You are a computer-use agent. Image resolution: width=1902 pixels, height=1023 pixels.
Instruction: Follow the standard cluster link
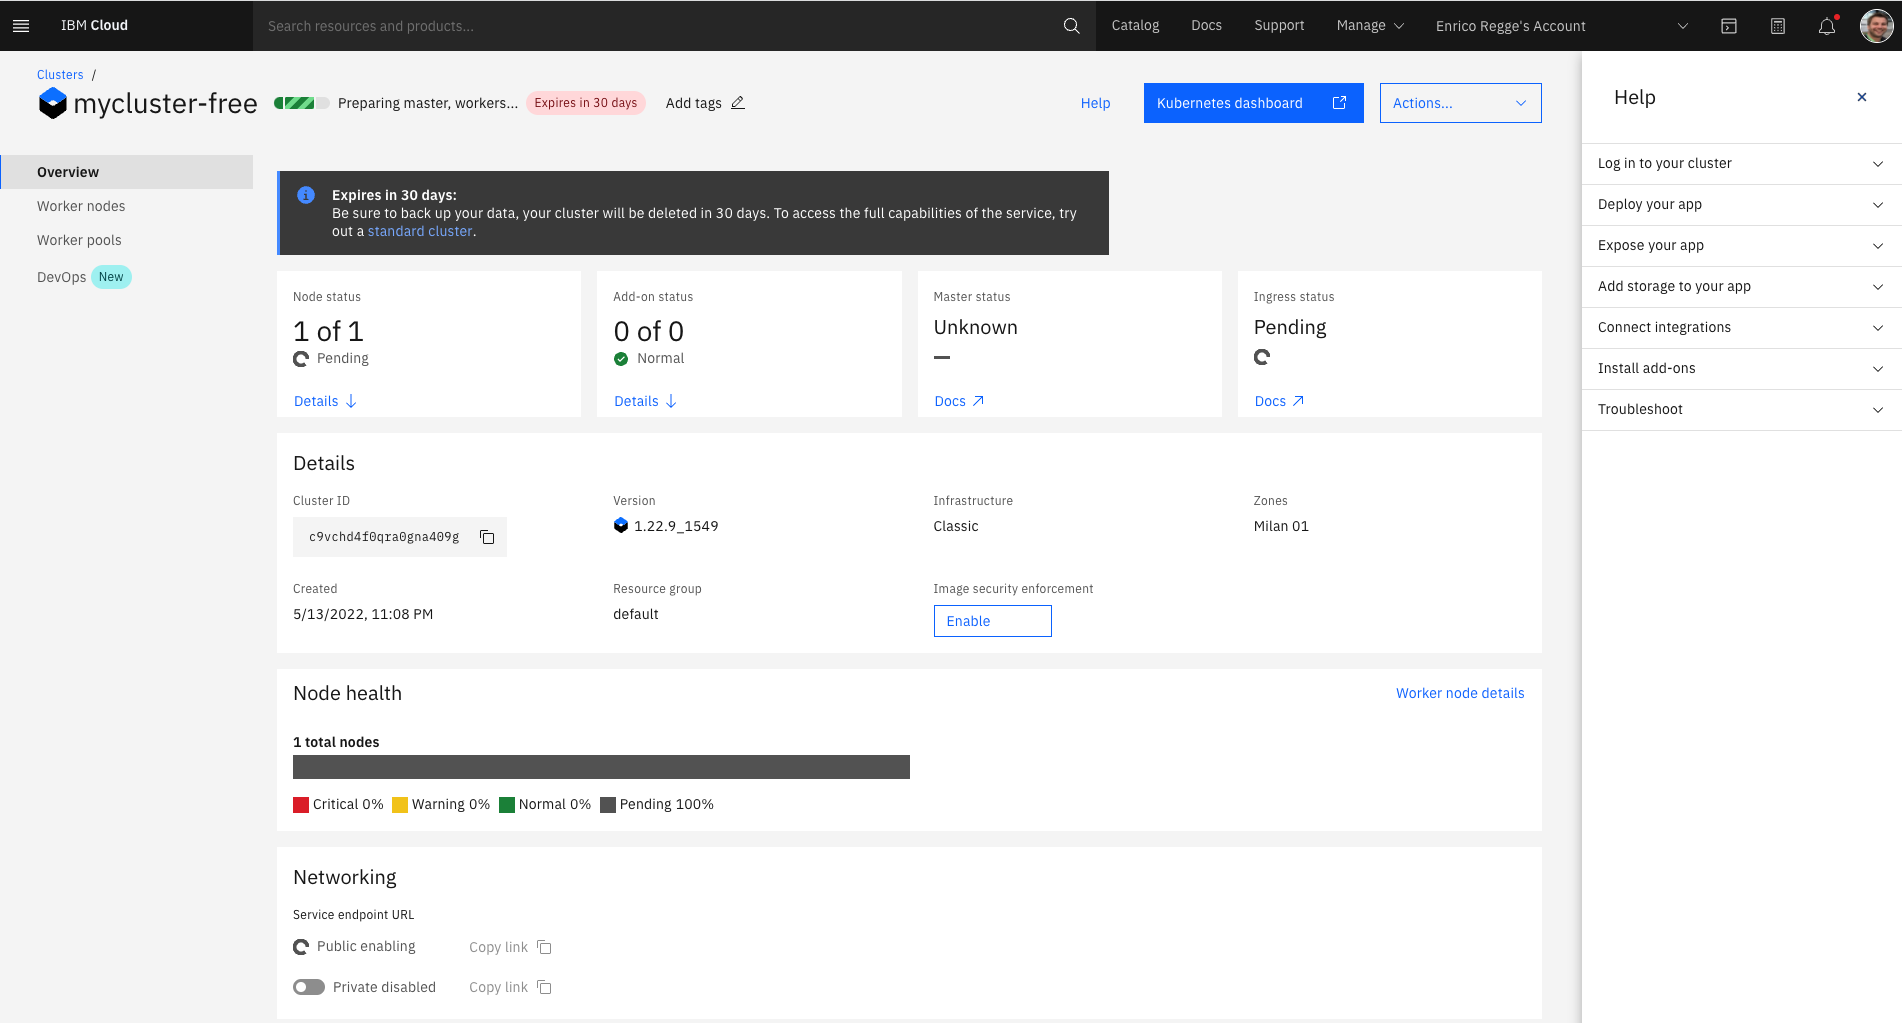[x=420, y=231]
